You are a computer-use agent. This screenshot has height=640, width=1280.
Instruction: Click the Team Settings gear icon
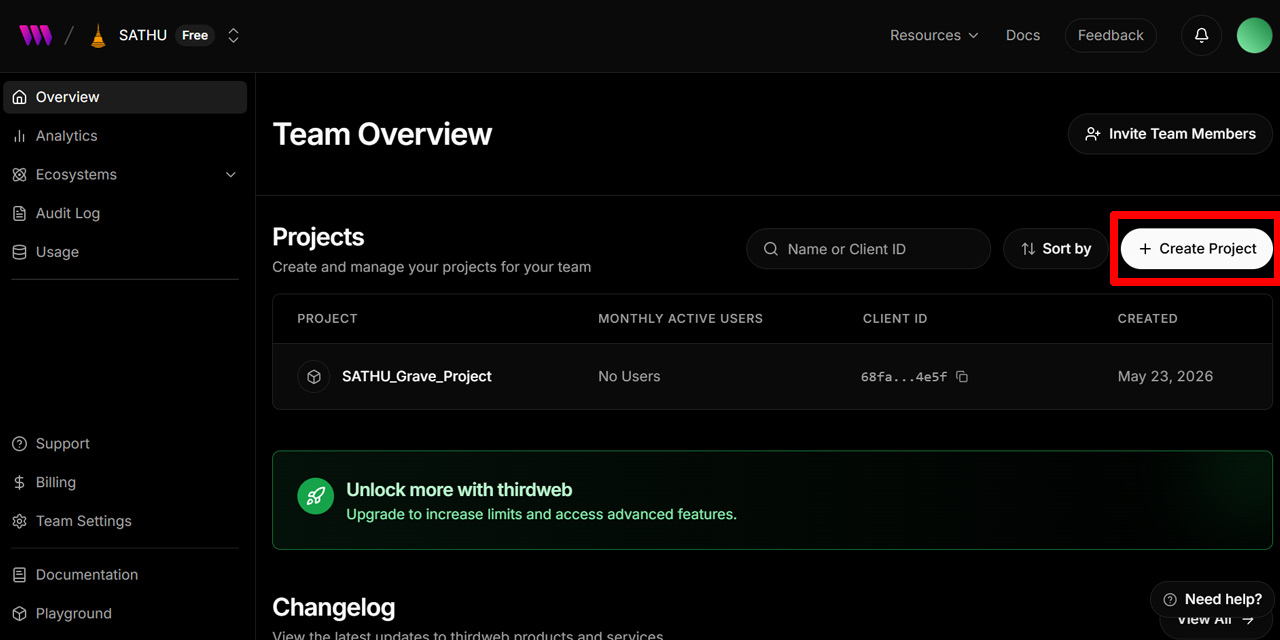(19, 521)
